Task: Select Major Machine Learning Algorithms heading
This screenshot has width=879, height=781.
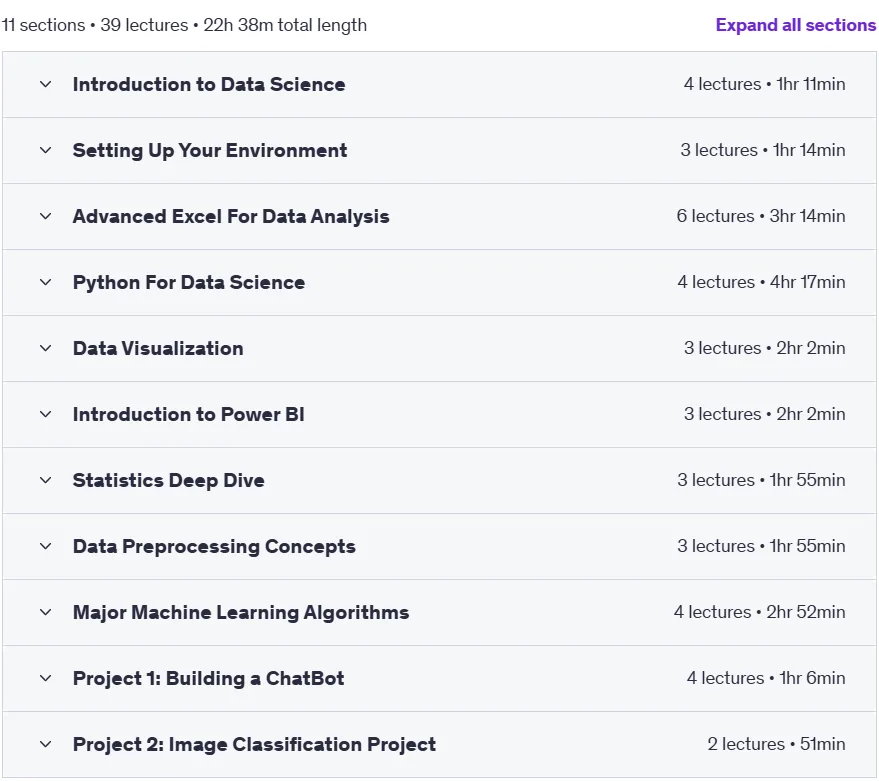Action: (241, 612)
